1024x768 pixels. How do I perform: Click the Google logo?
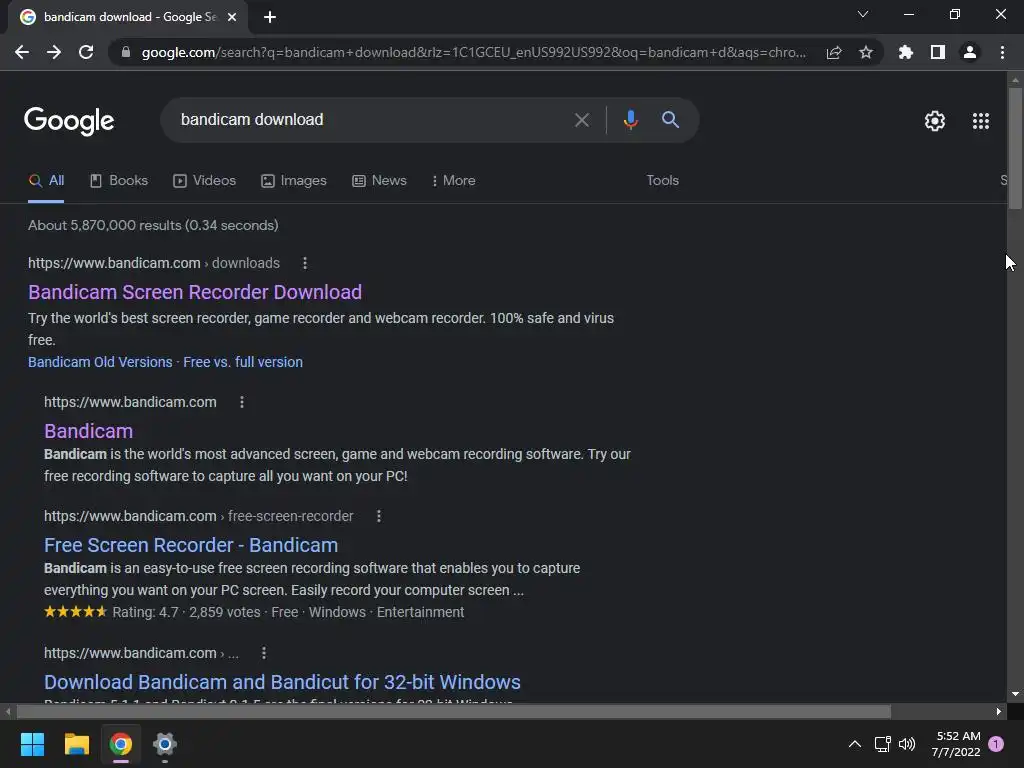click(x=69, y=121)
